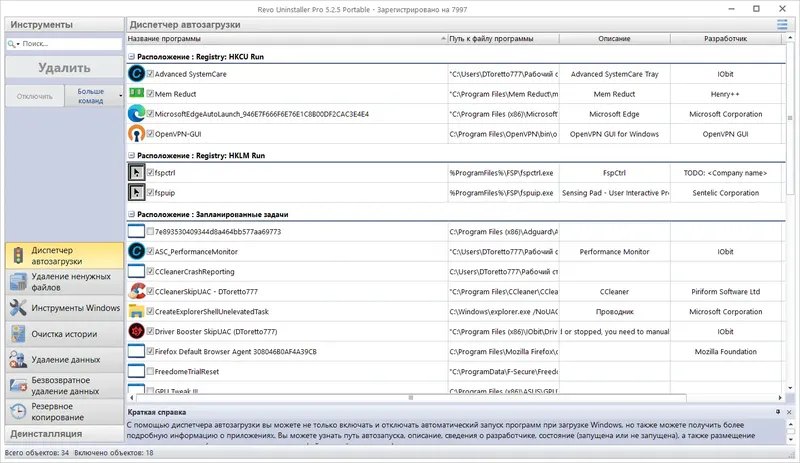Click the Advanced SystemCare program icon
This screenshot has height=463, width=800.
click(x=136, y=74)
